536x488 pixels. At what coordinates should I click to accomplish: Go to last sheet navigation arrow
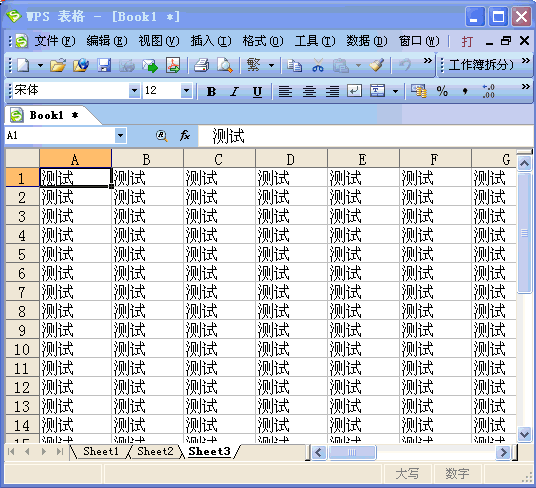pyautogui.click(x=60, y=451)
